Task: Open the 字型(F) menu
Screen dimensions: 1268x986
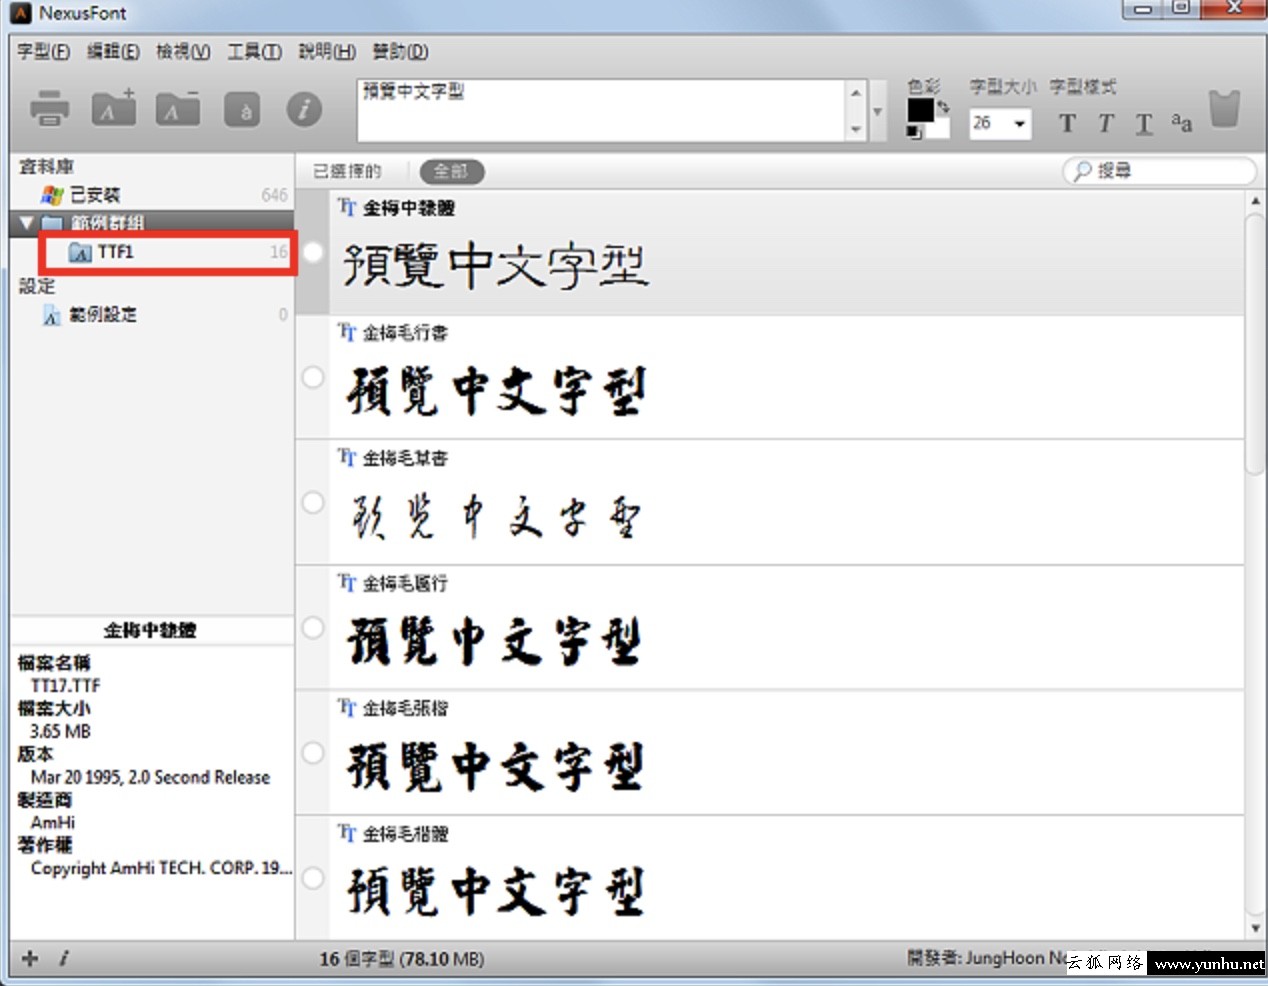Action: 43,51
